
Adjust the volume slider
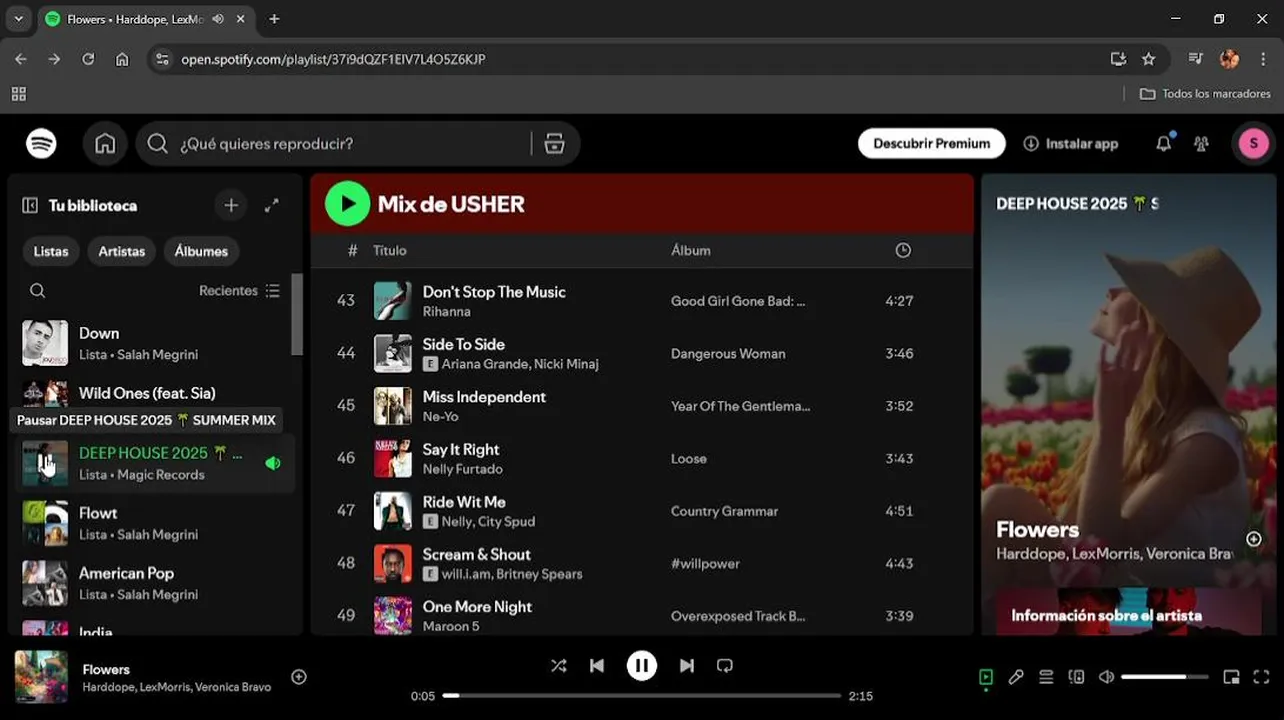pyautogui.click(x=1167, y=677)
